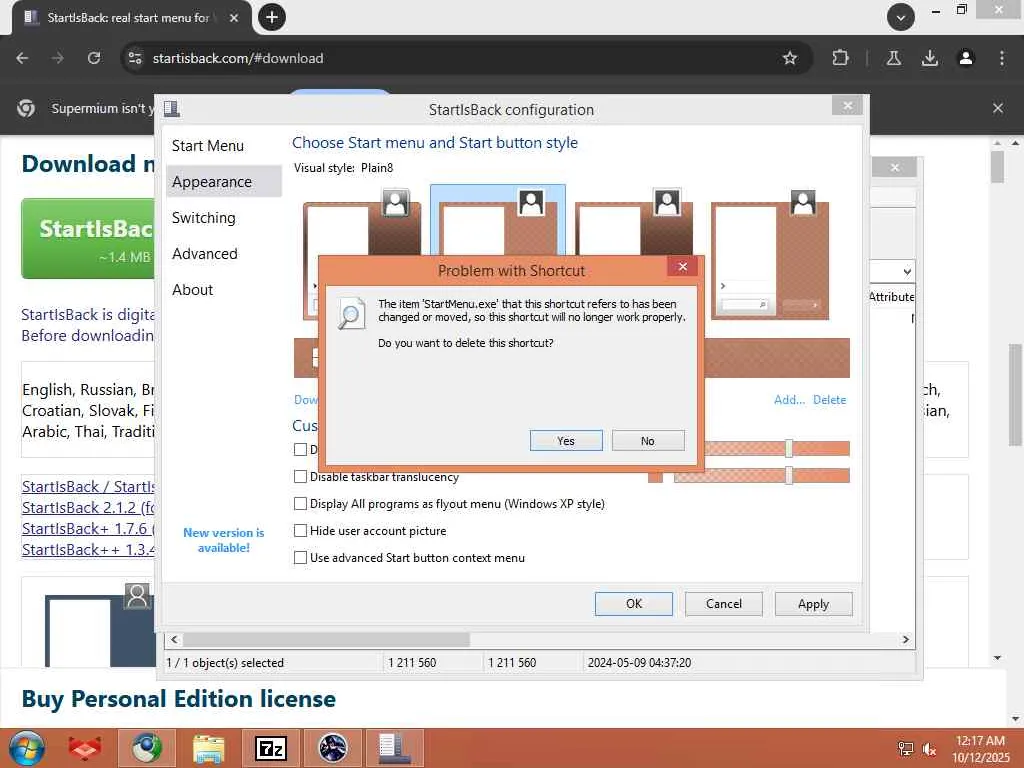Check Hide user account picture
This screenshot has height=768, width=1024.
300,530
